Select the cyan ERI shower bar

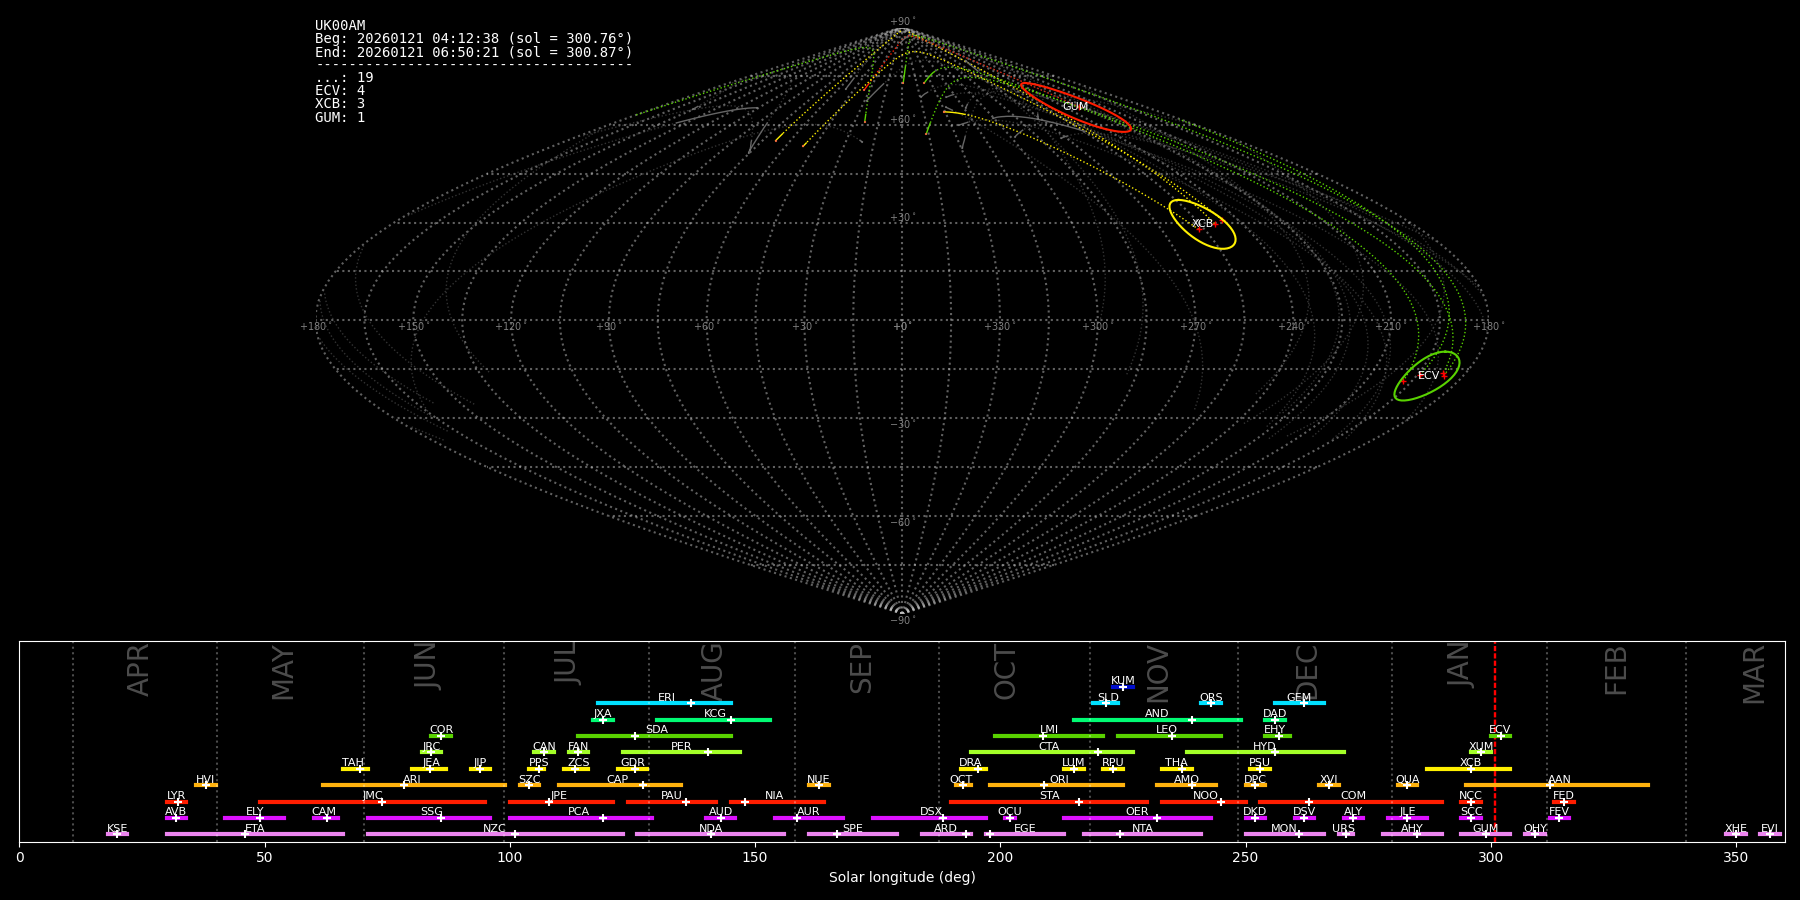pos(664,703)
